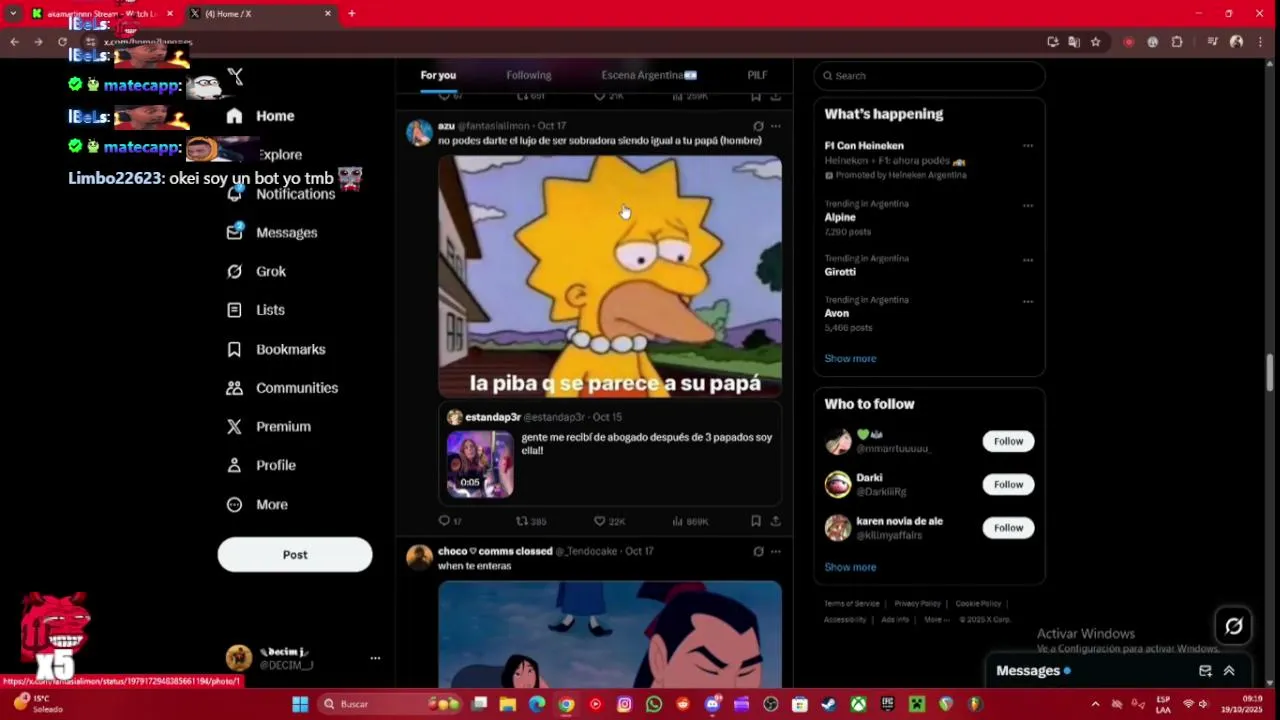
Task: Open Terms of Service link
Action: (851, 604)
